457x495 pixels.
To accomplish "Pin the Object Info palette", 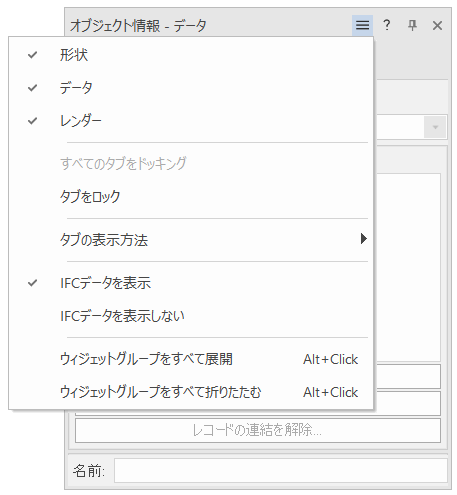I will pyautogui.click(x=412, y=25).
